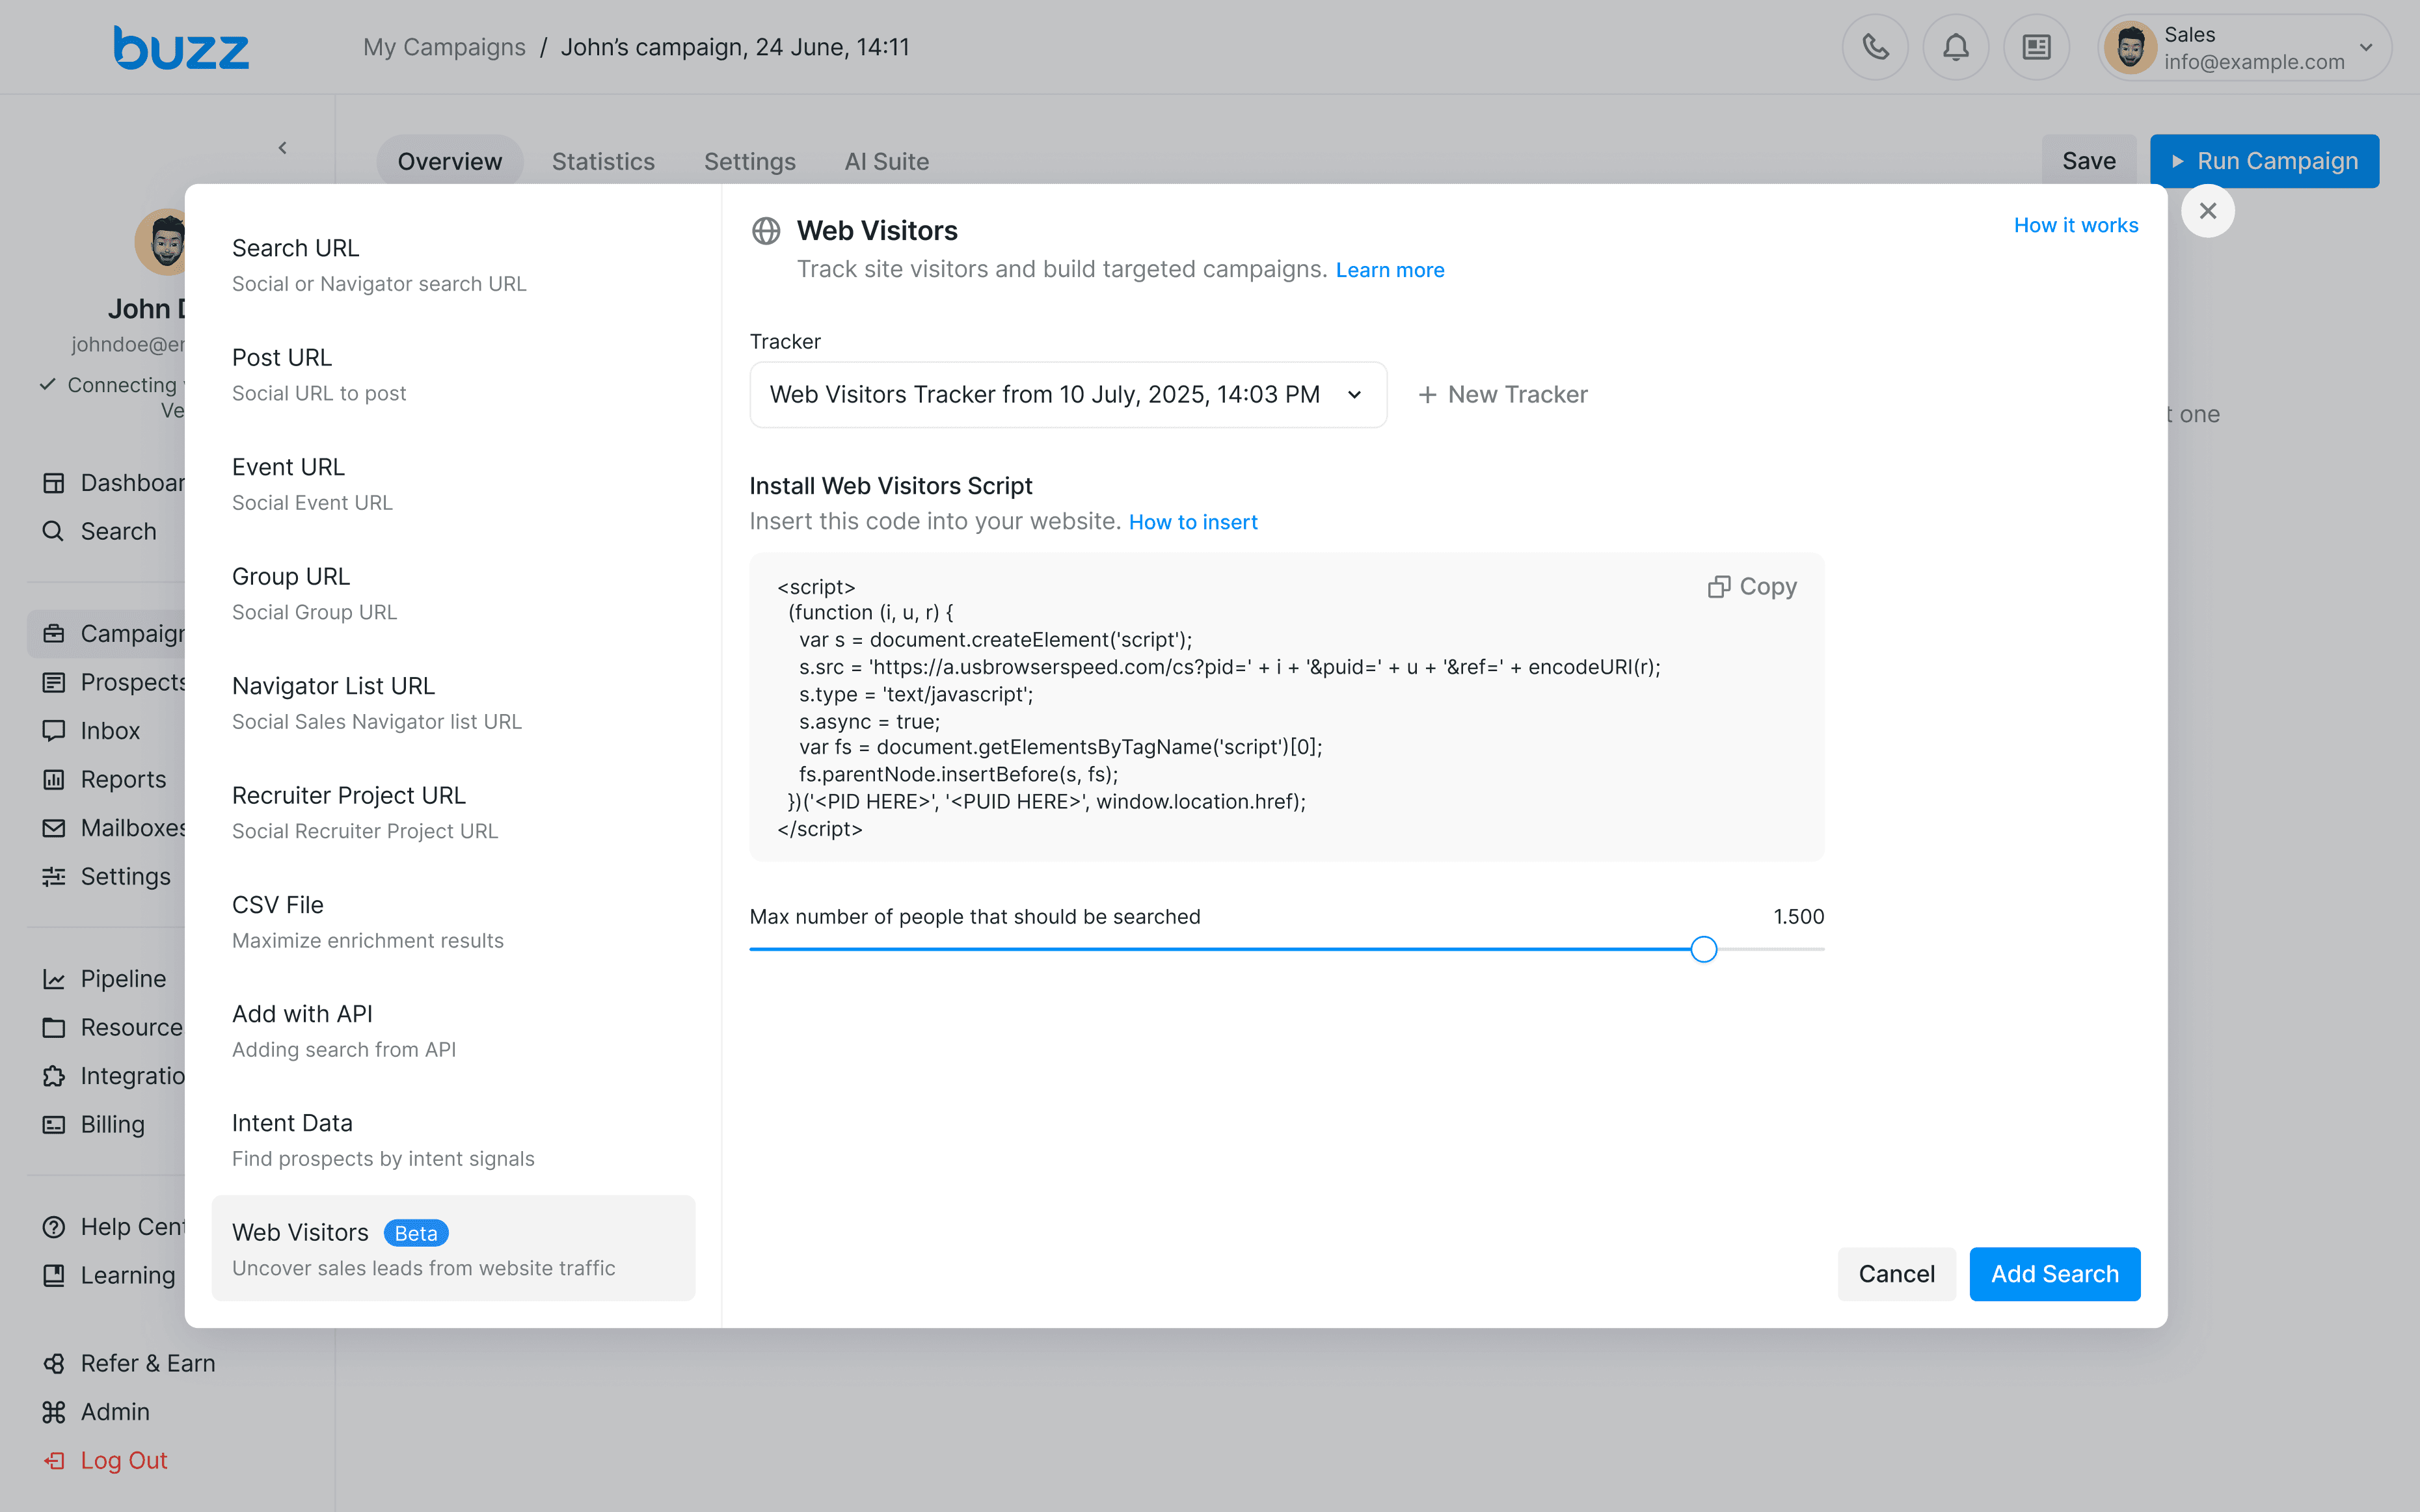Click the Billing card icon
This screenshot has height=1512, width=2420.
54,1124
